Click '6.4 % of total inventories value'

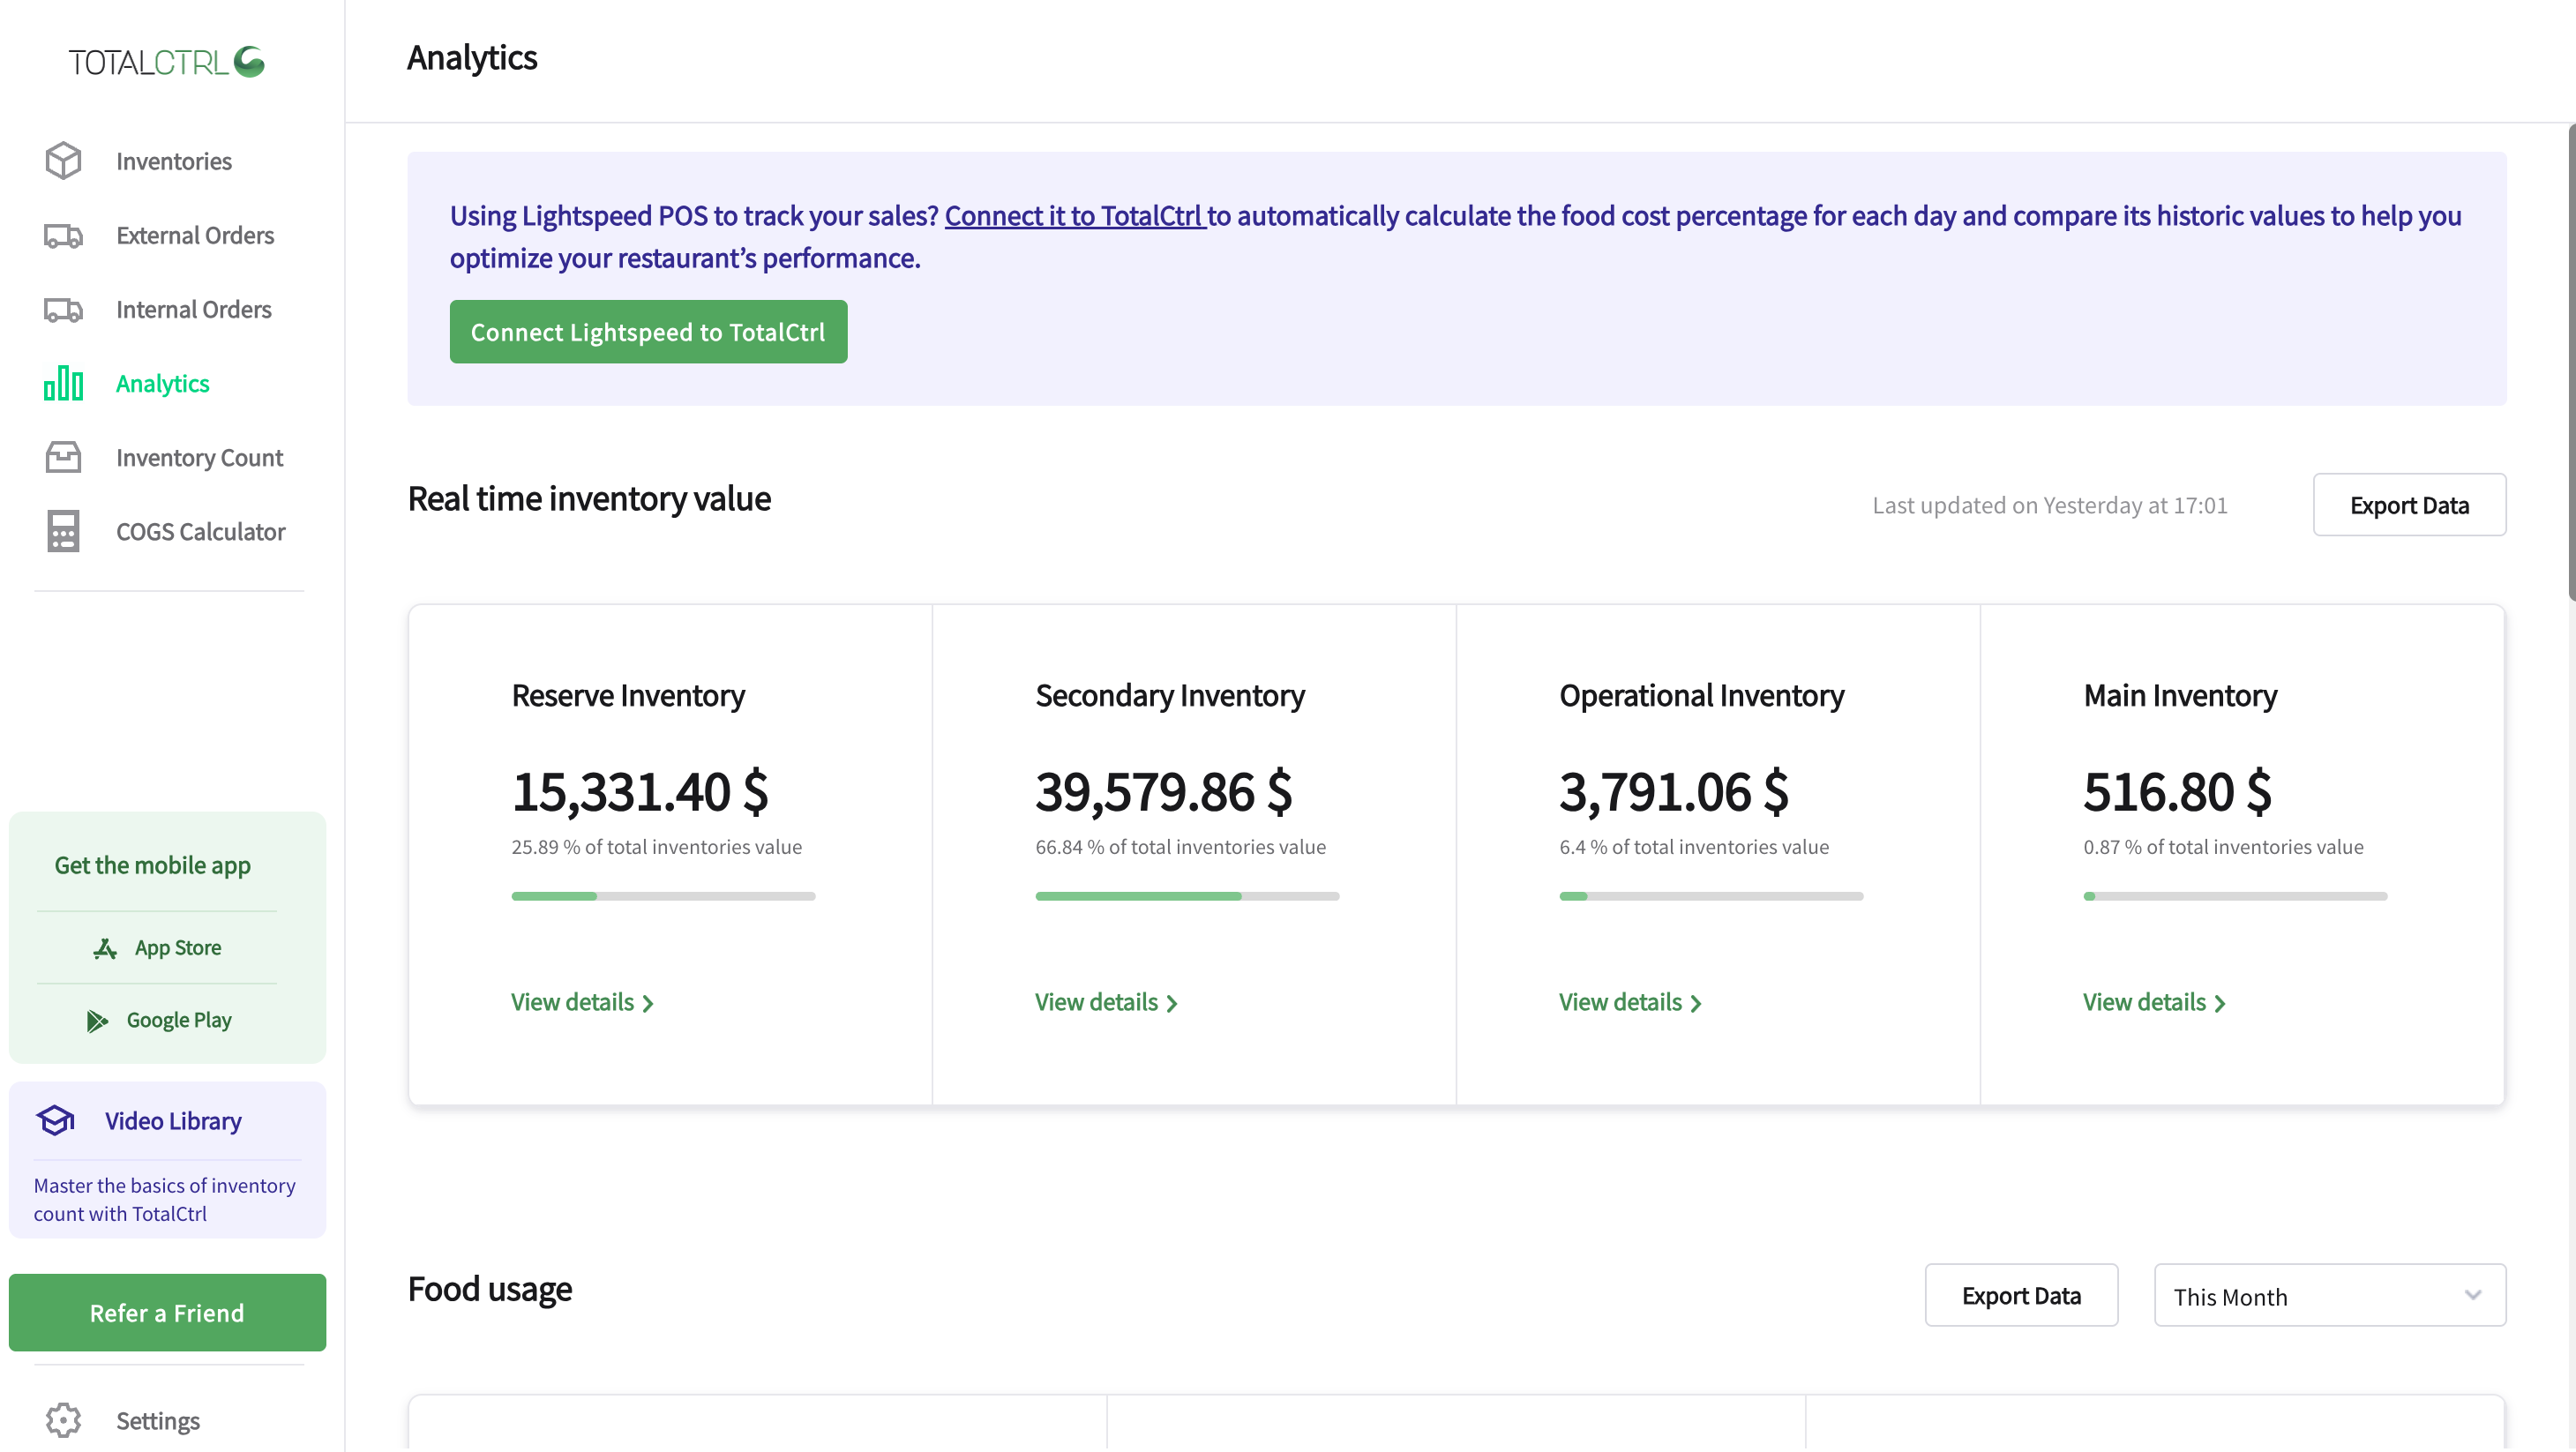pos(1694,847)
